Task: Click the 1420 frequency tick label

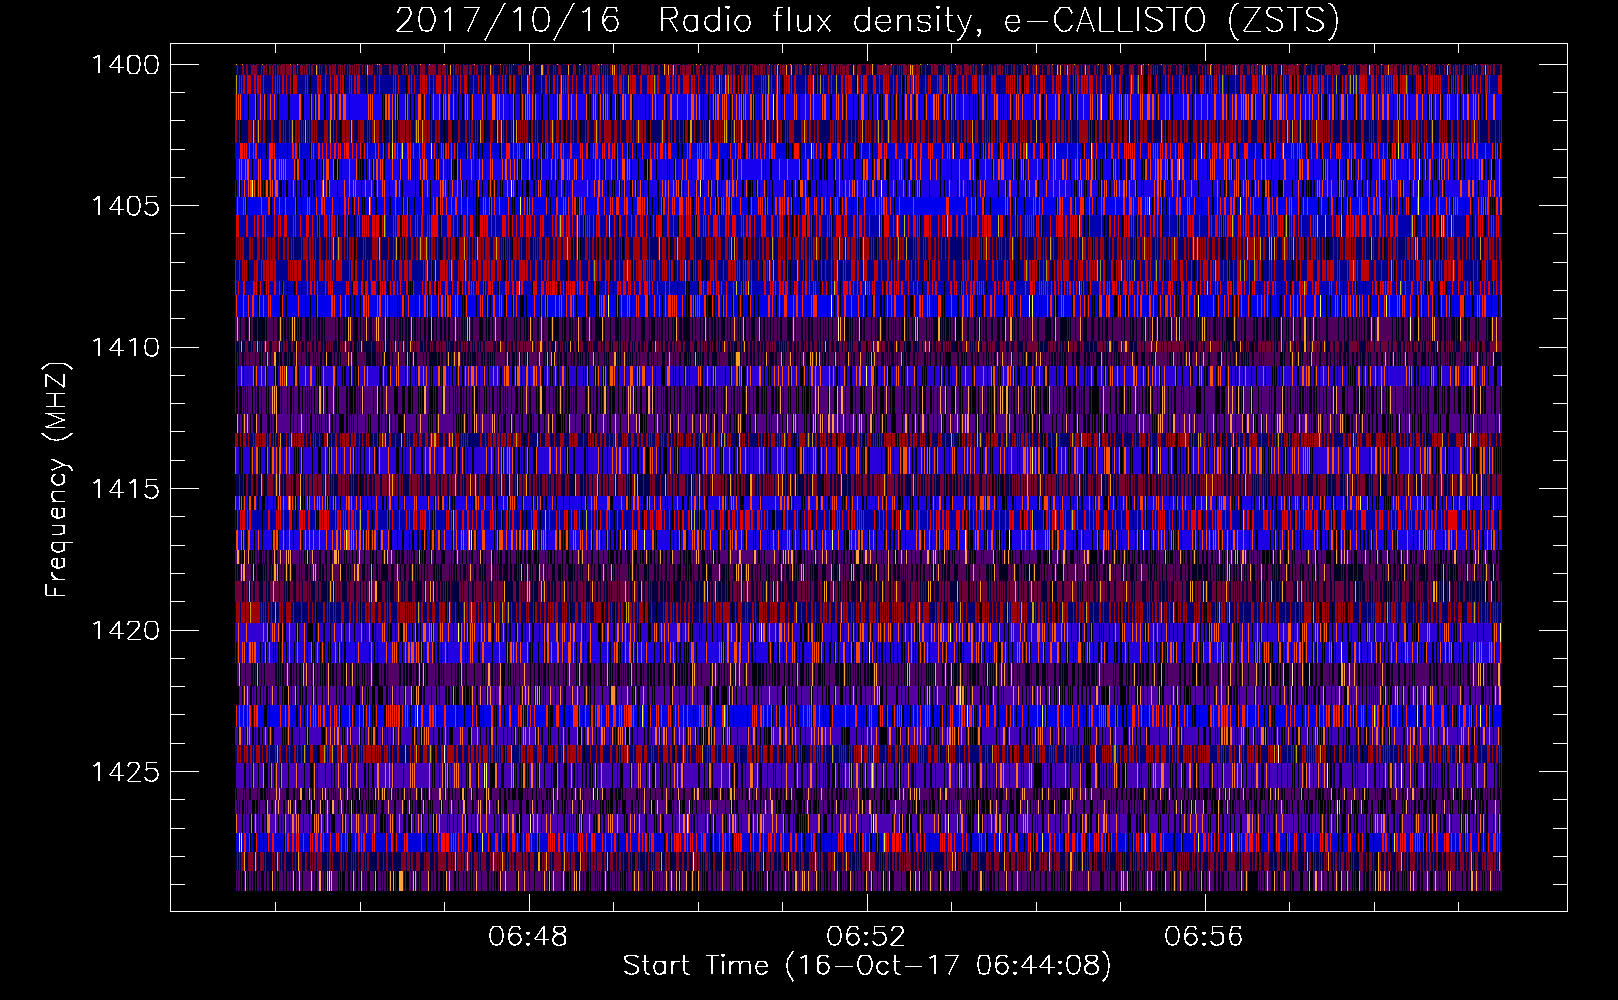Action: point(125,631)
